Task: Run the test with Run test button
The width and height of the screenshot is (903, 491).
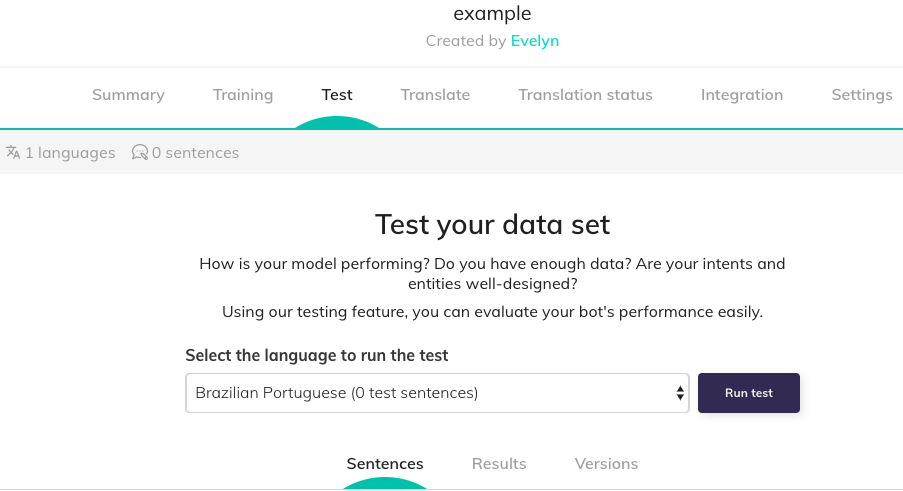Action: [x=749, y=393]
